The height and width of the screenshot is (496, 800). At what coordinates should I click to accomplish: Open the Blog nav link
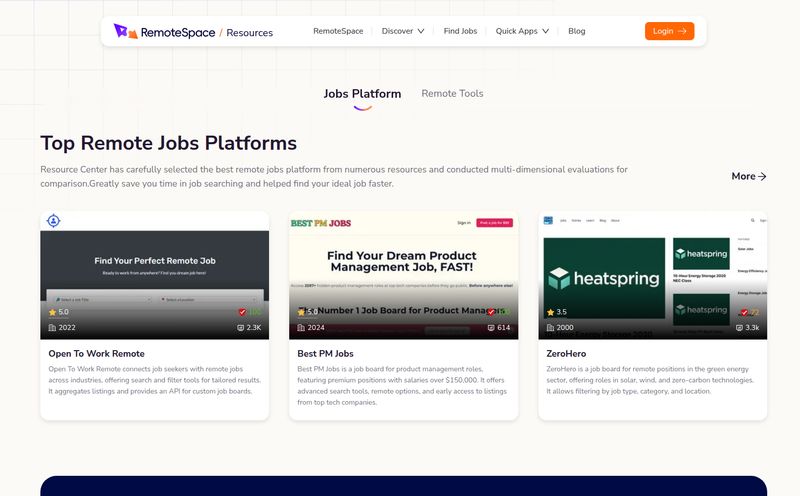pos(577,31)
